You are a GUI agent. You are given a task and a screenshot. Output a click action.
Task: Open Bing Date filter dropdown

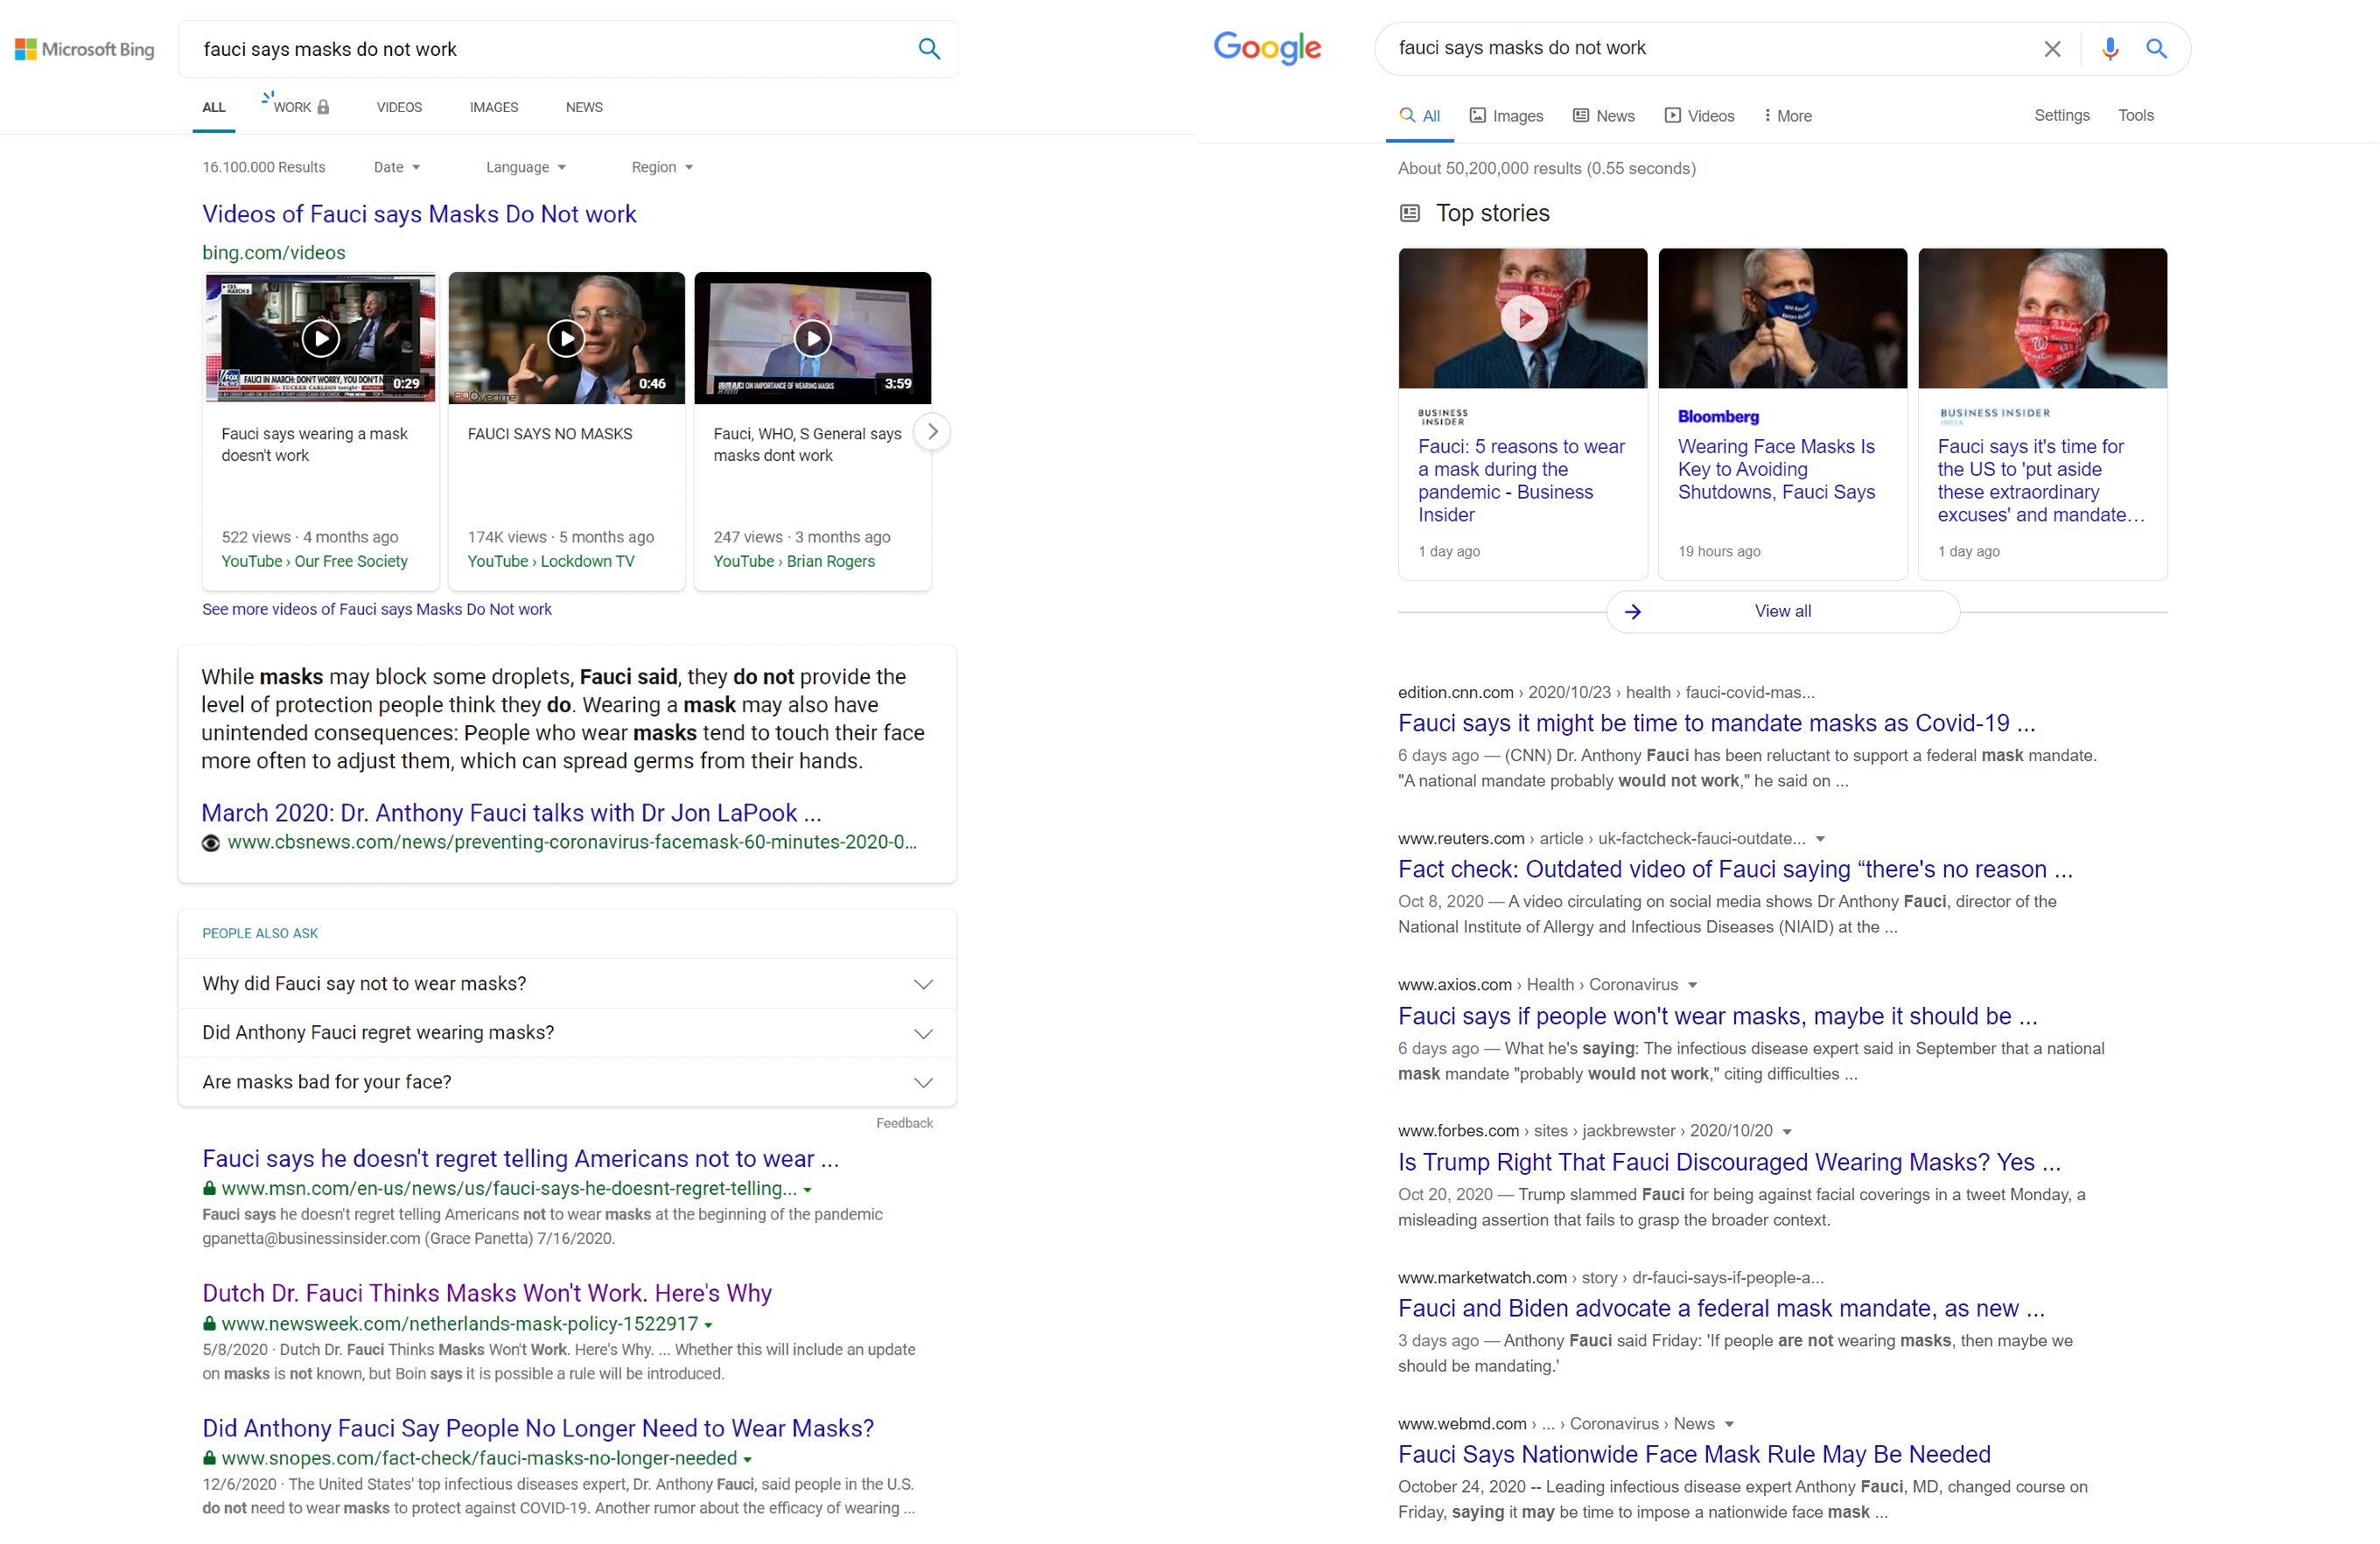click(397, 167)
